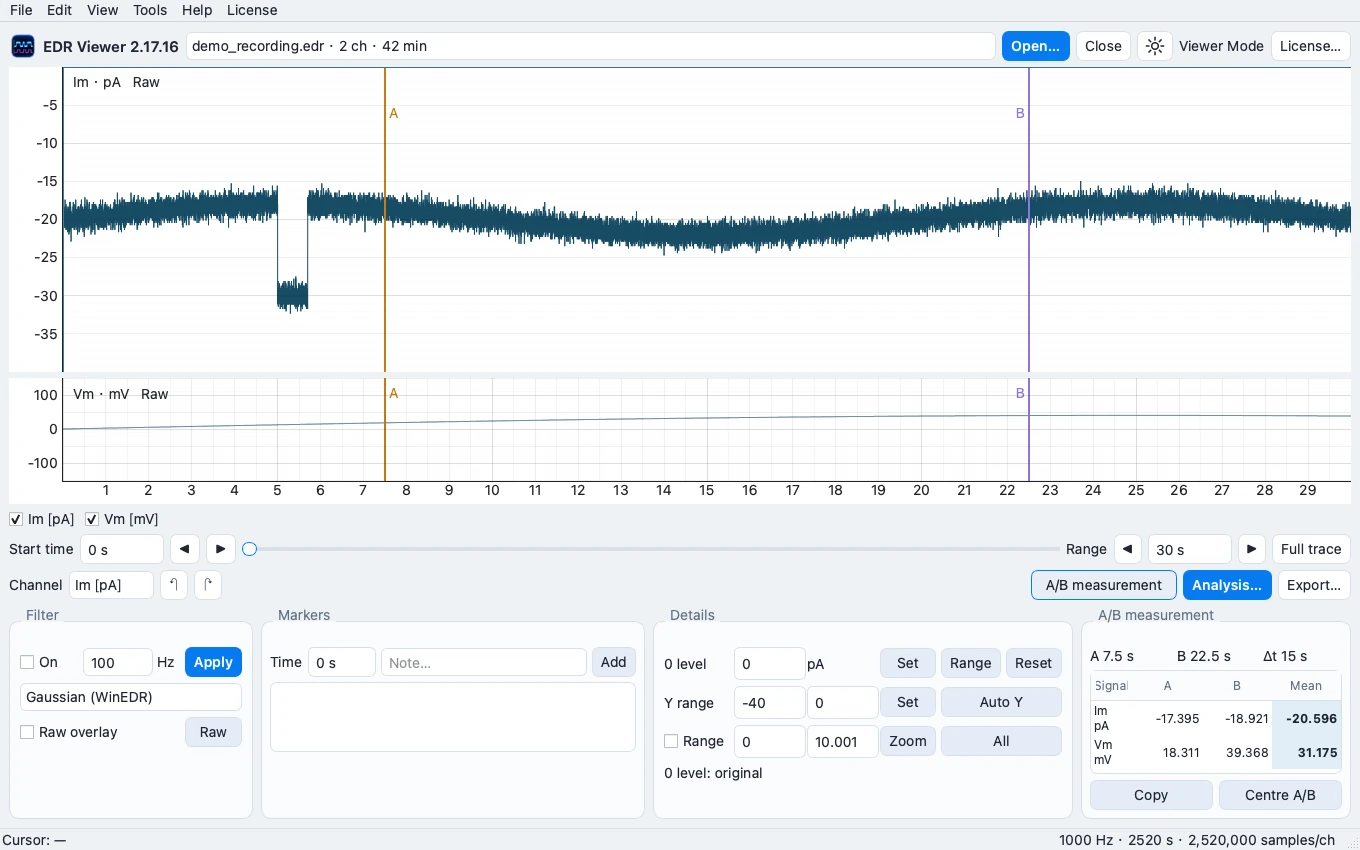Open Analysis... dialog
The height and width of the screenshot is (850, 1360).
pos(1227,585)
